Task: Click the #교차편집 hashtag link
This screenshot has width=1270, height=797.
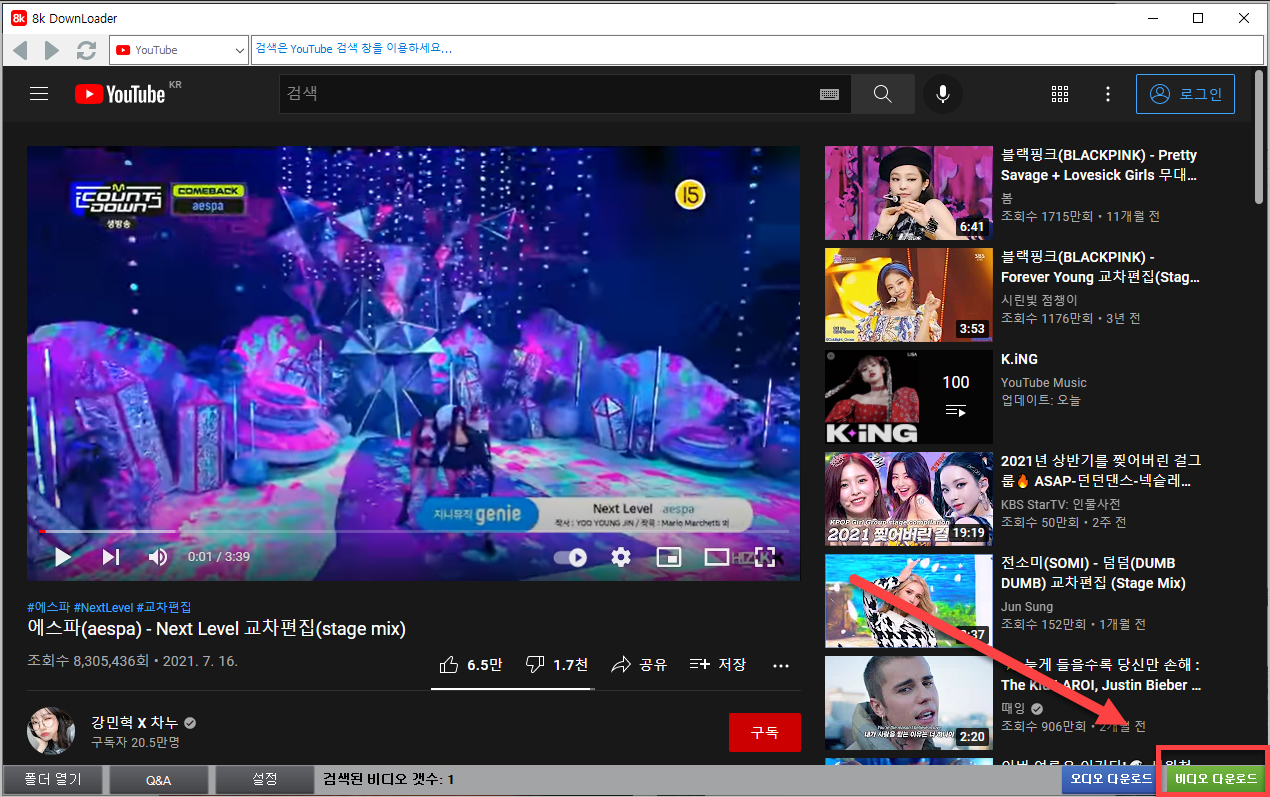Action: pos(164,607)
